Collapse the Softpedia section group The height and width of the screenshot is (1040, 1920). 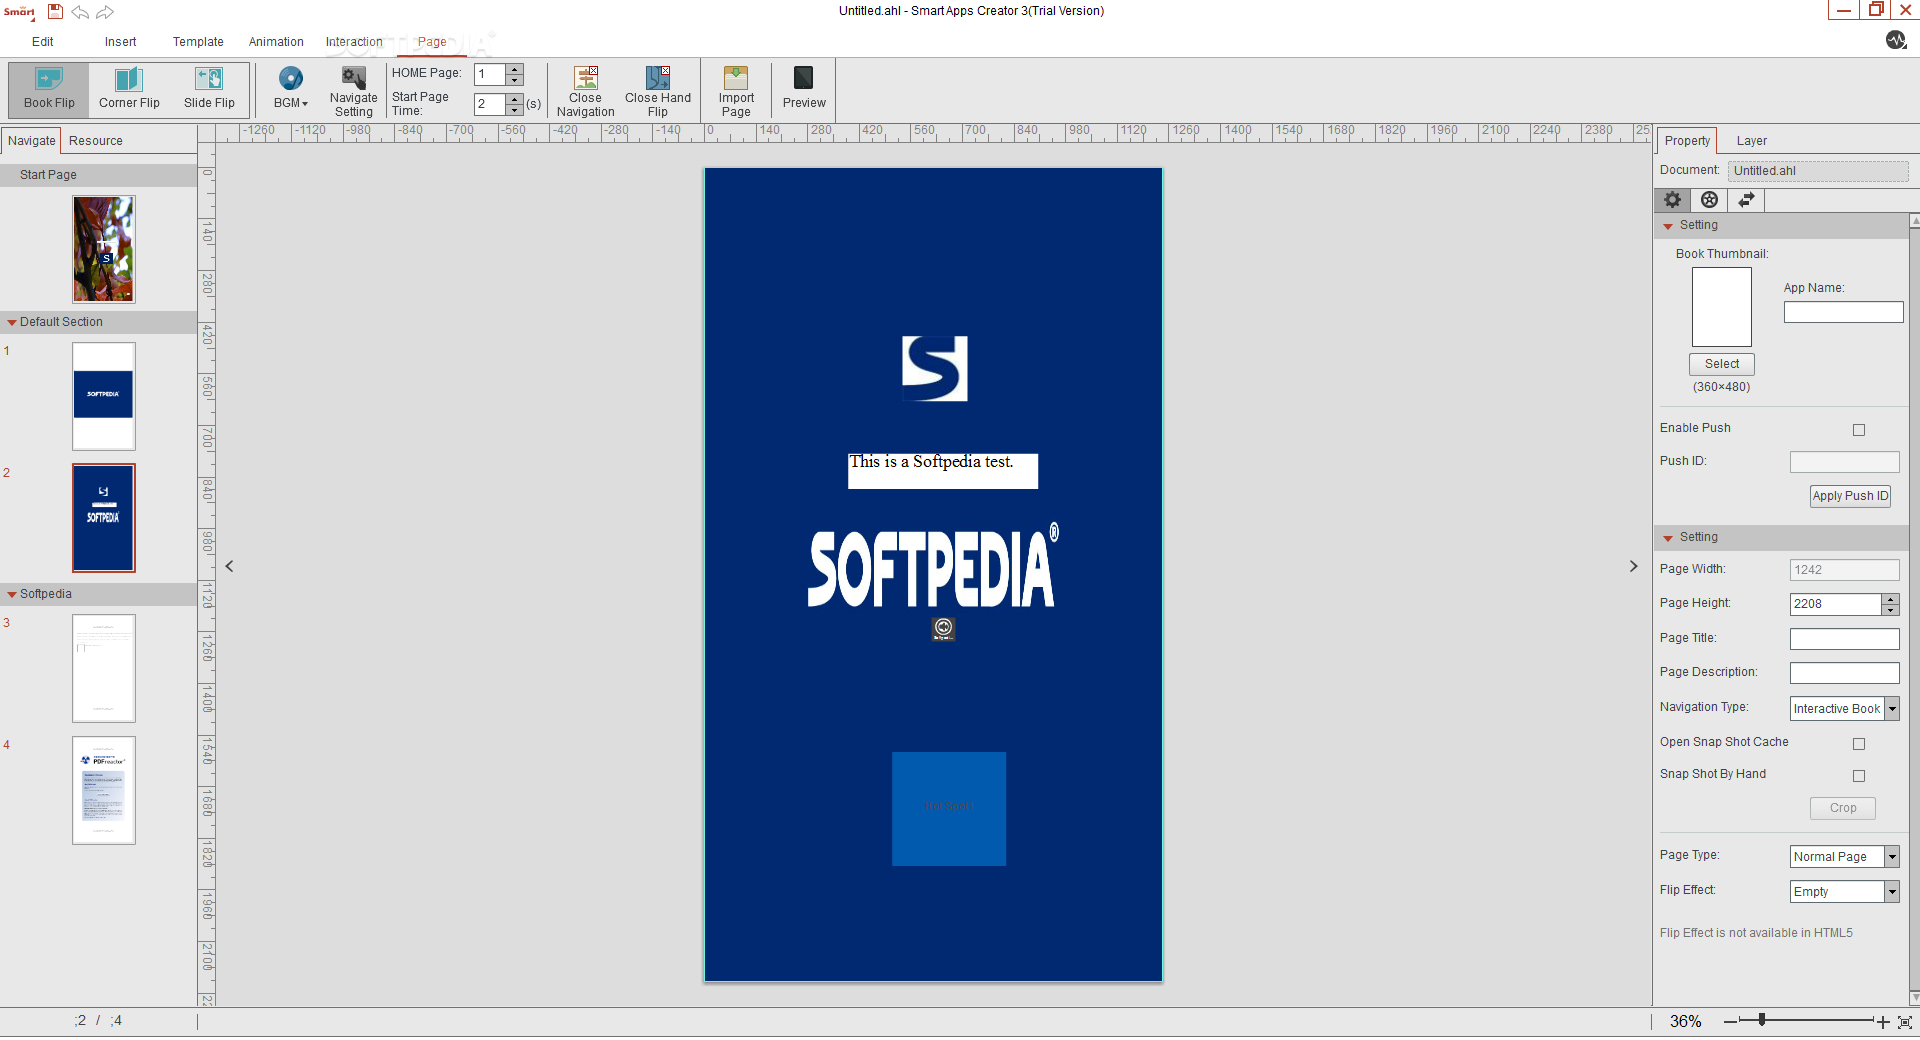(12, 595)
